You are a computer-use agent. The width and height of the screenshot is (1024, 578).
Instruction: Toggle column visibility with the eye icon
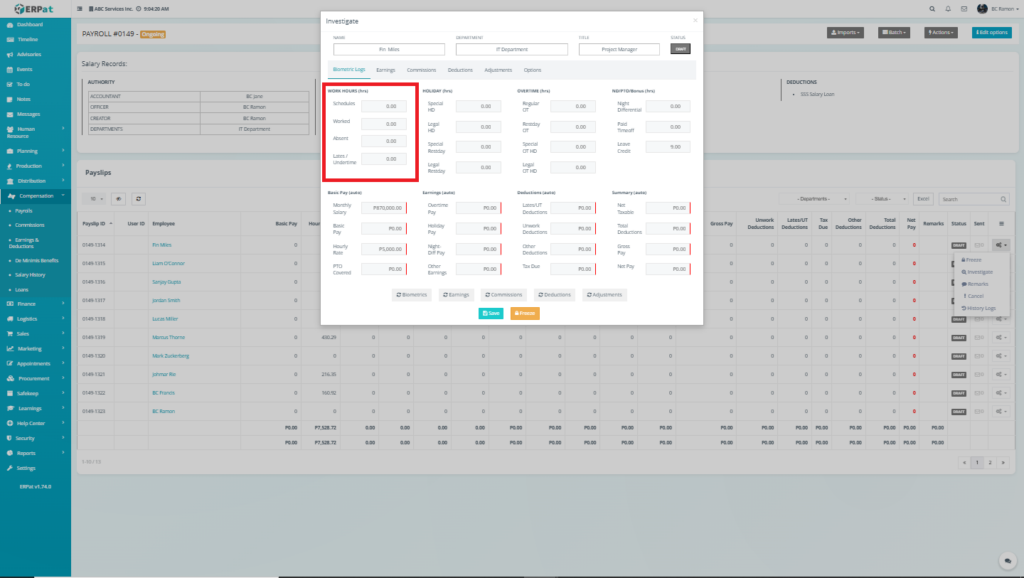click(119, 199)
